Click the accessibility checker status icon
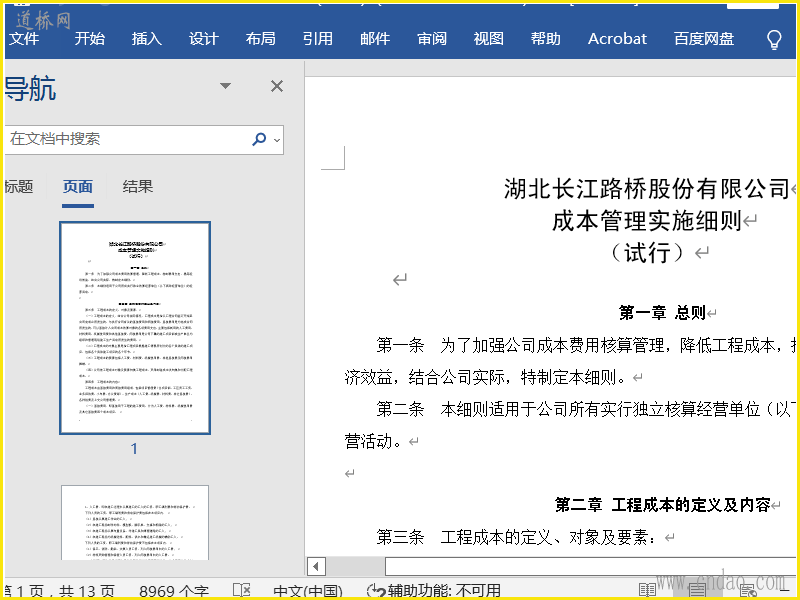This screenshot has height=600, width=800. point(376,591)
